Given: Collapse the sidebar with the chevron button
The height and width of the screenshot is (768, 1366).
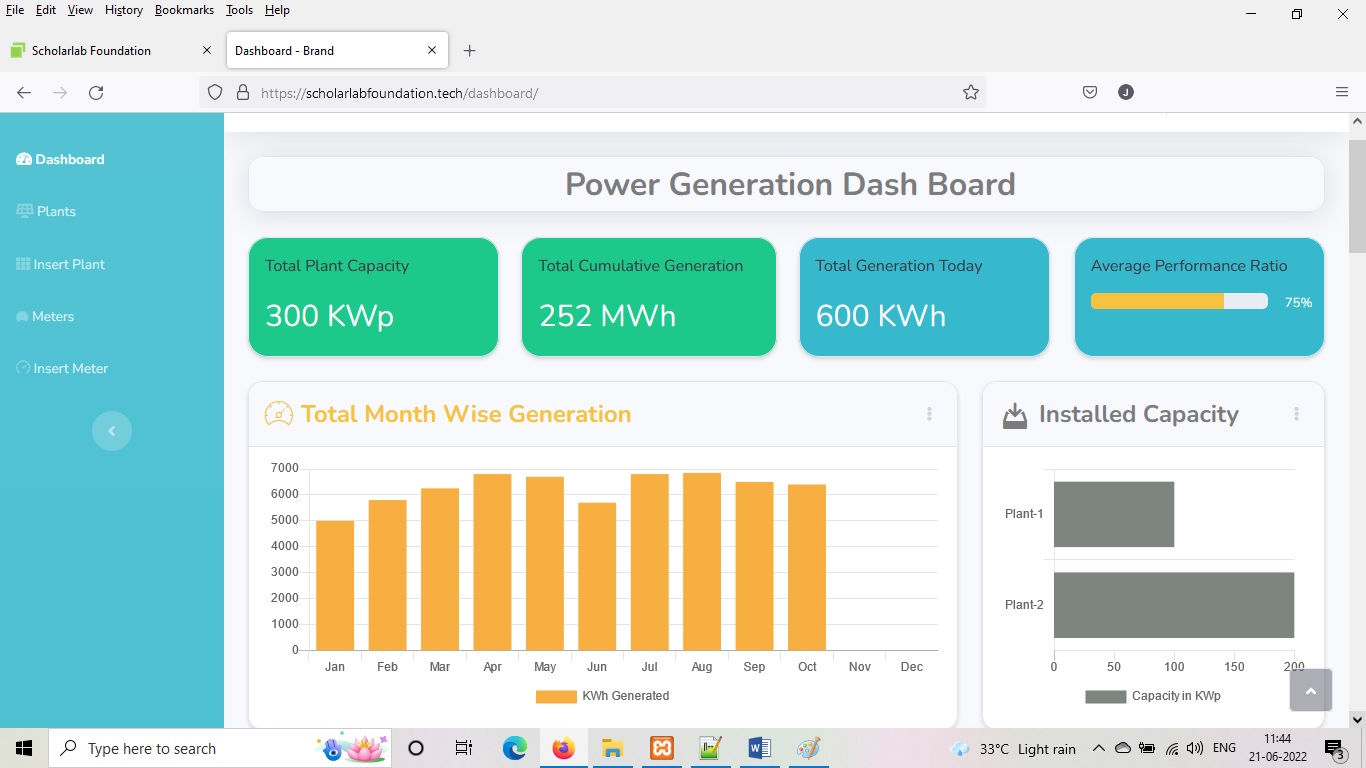Looking at the screenshot, I should coord(112,431).
